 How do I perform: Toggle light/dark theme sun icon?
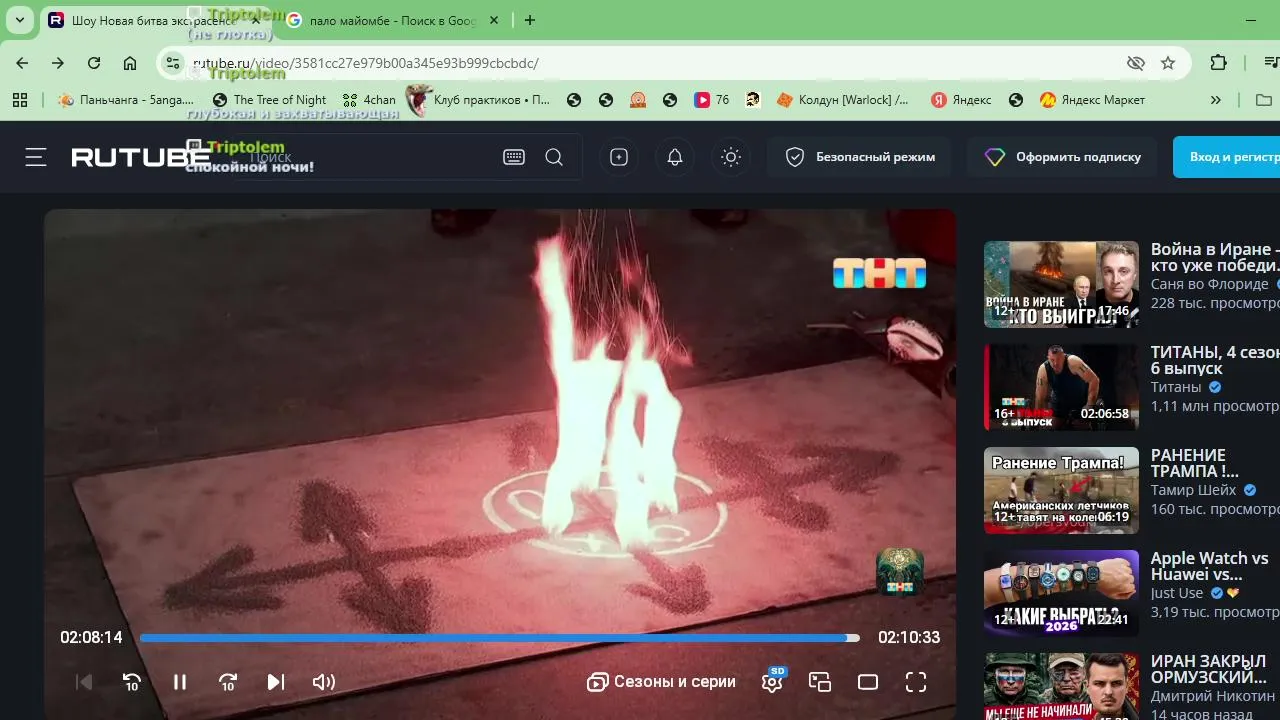(x=731, y=157)
